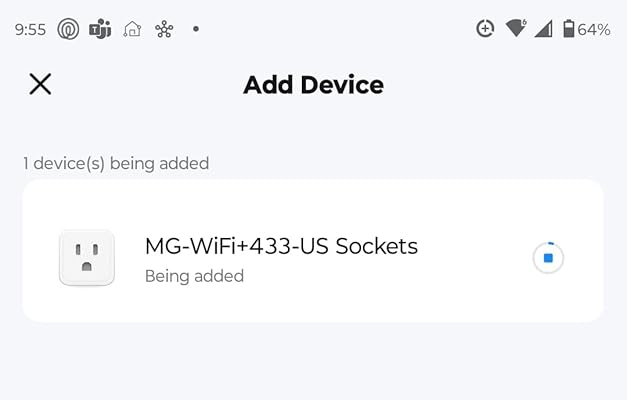This screenshot has height=400, width=627.
Task: Open the Microsoft Teams notification icon
Action: pyautogui.click(x=100, y=29)
